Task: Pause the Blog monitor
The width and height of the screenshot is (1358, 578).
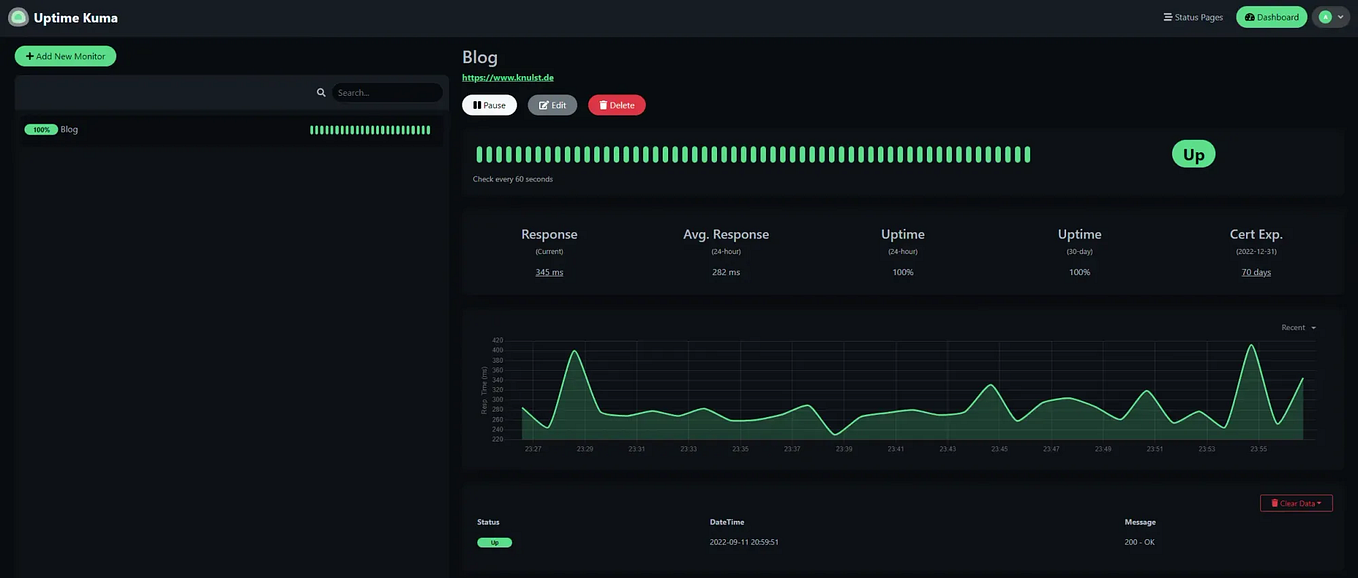Action: [x=489, y=105]
